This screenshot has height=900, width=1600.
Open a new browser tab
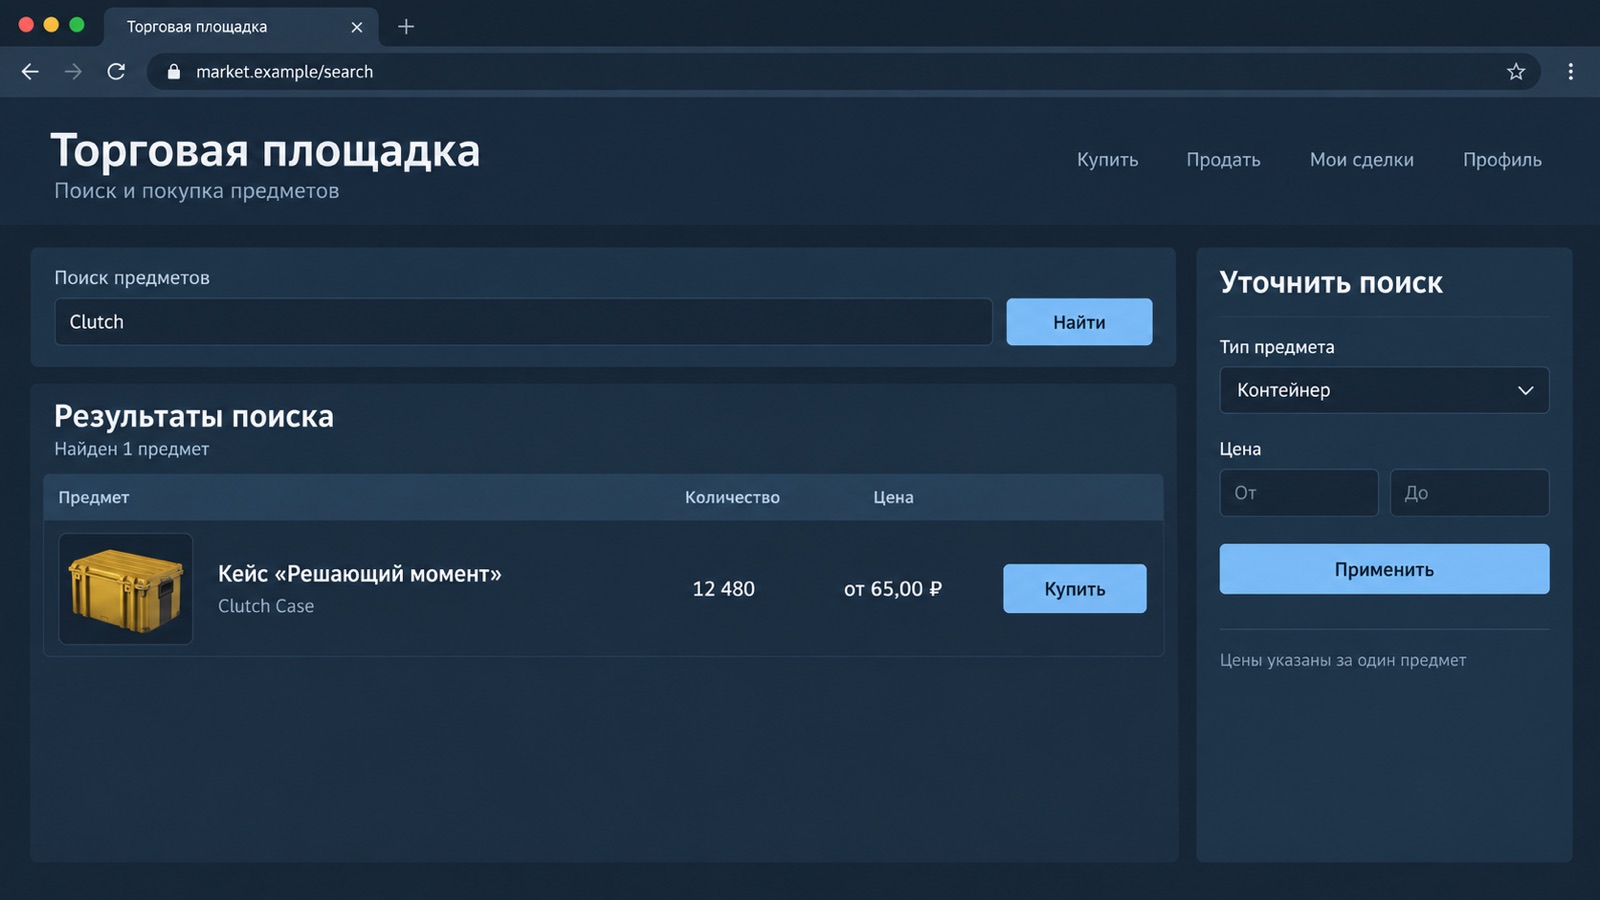[x=406, y=27]
